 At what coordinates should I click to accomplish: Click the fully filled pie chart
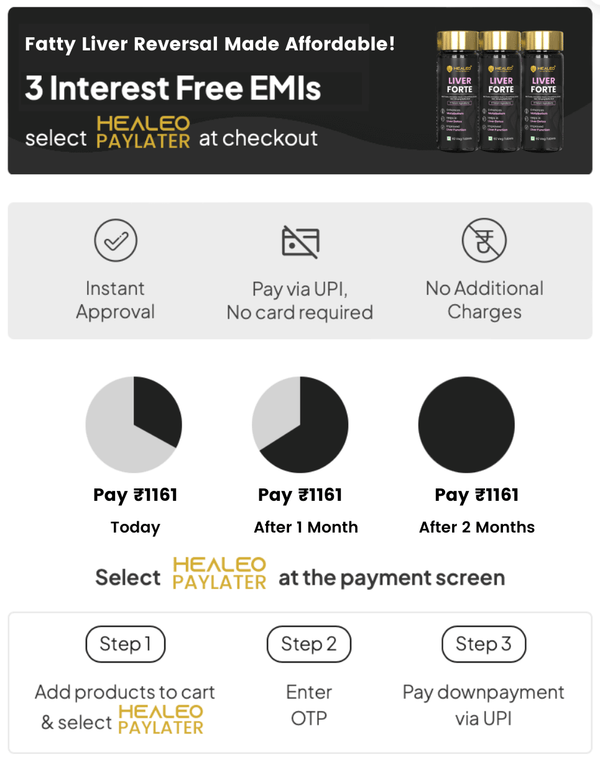[x=466, y=425]
